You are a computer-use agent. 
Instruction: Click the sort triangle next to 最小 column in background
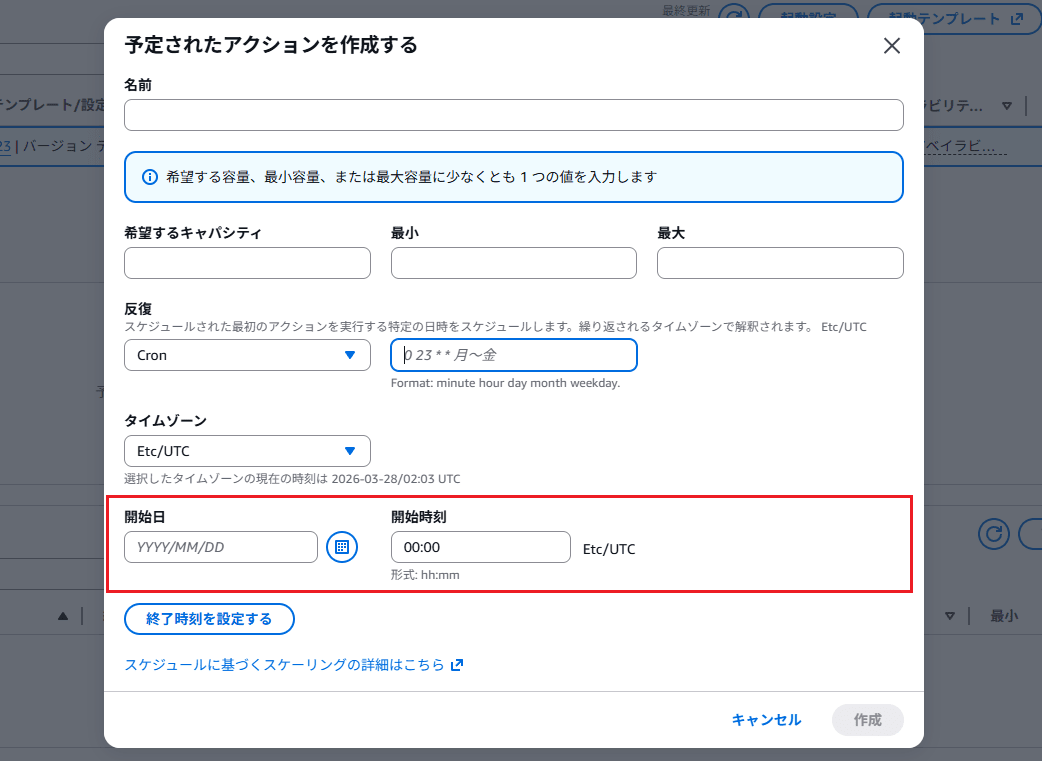coord(950,616)
